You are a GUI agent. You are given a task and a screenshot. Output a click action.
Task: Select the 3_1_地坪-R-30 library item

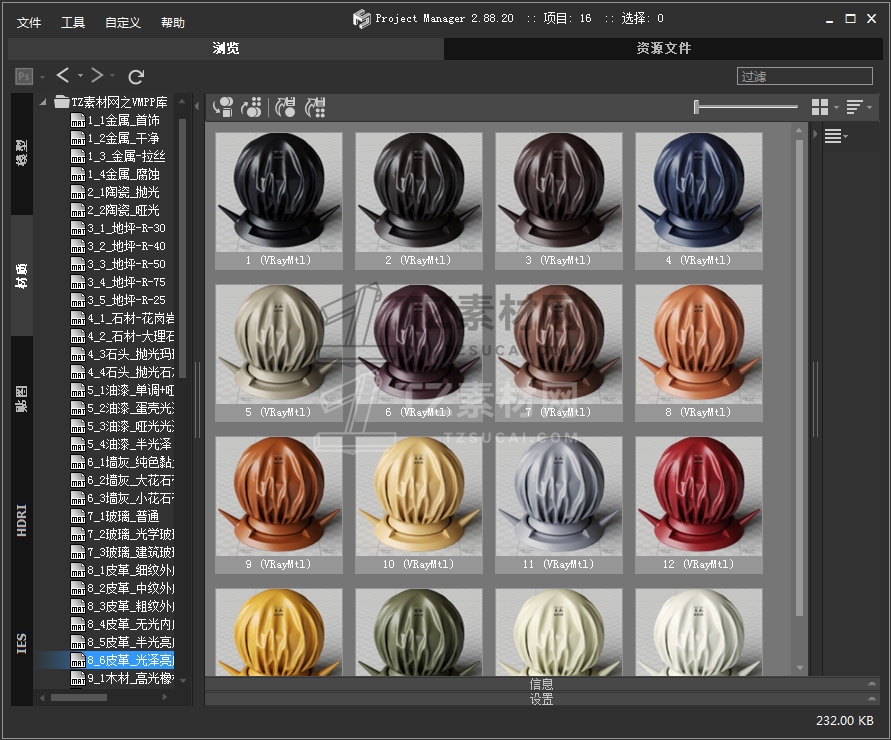point(126,228)
